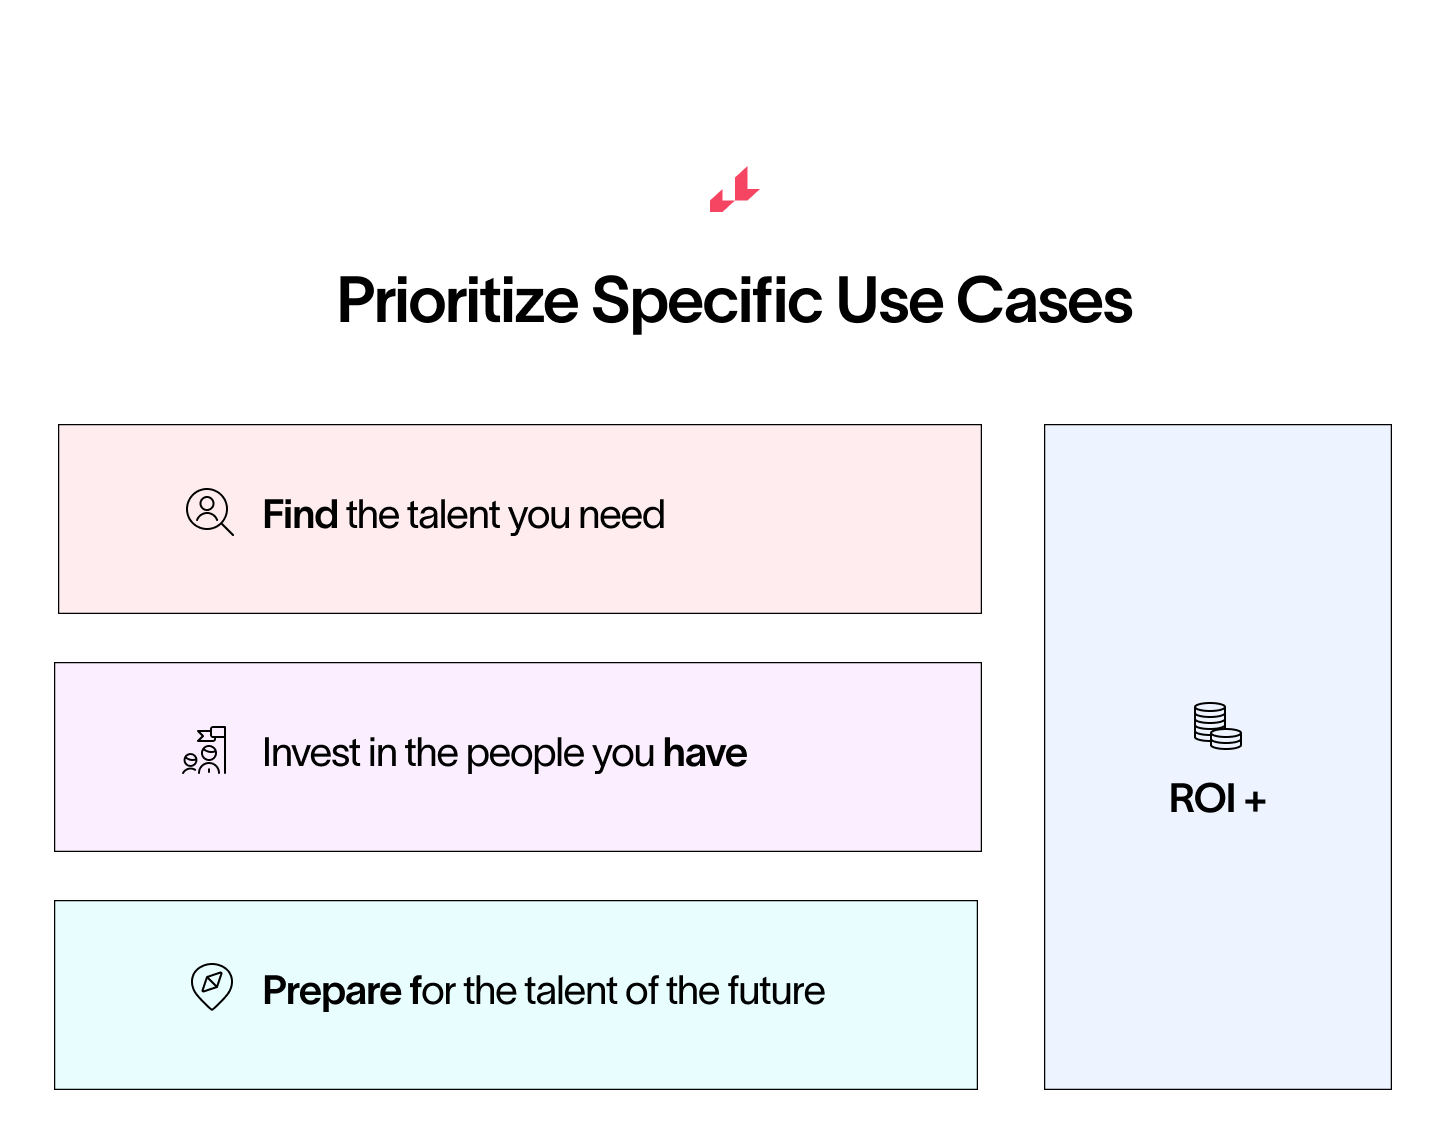Click the plus sign after ROI
Viewport: 1440px width, 1136px height.
1256,800
